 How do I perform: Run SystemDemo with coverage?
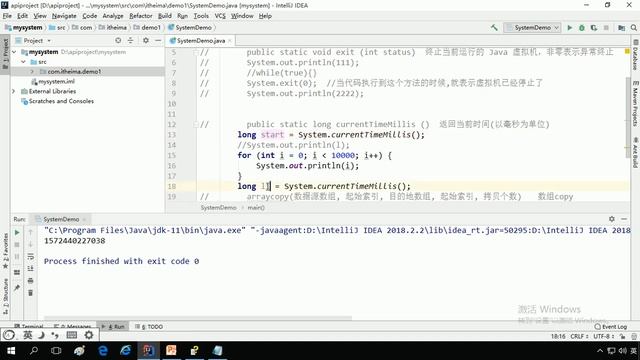pyautogui.click(x=594, y=27)
